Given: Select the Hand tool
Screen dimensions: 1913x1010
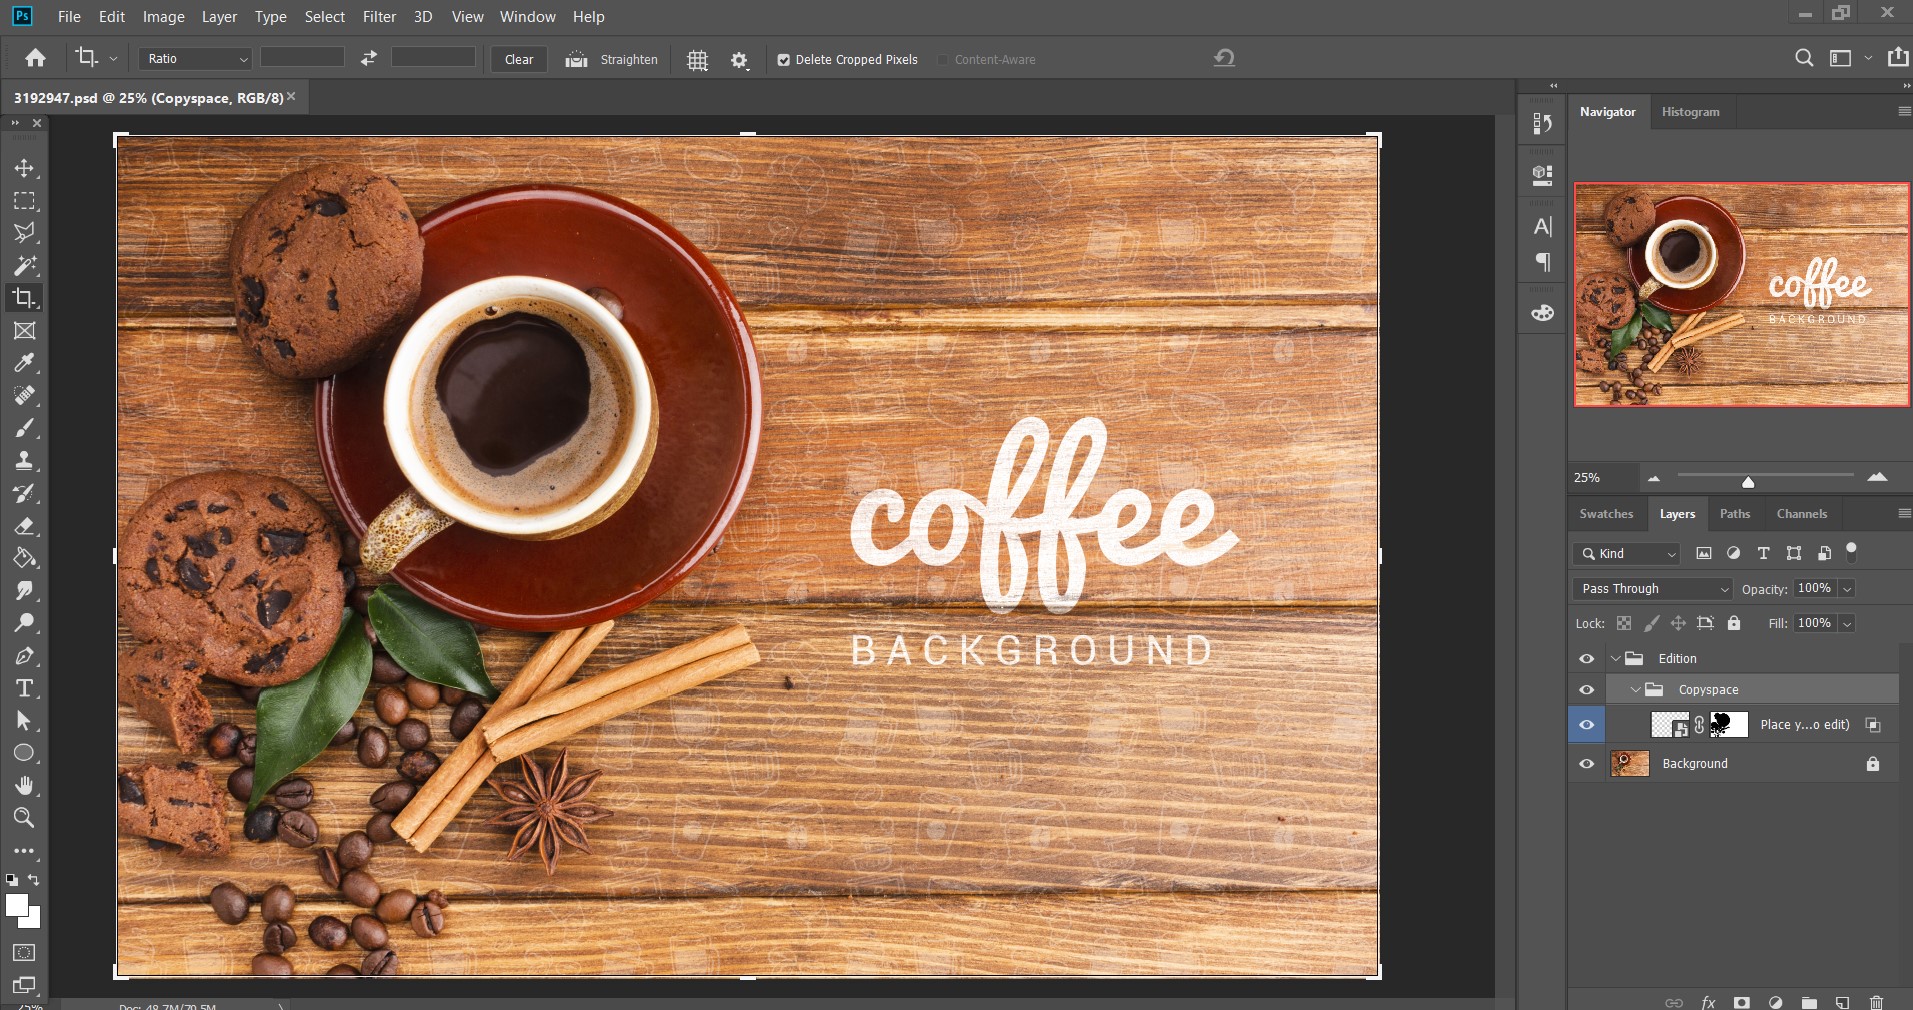Looking at the screenshot, I should 24,785.
